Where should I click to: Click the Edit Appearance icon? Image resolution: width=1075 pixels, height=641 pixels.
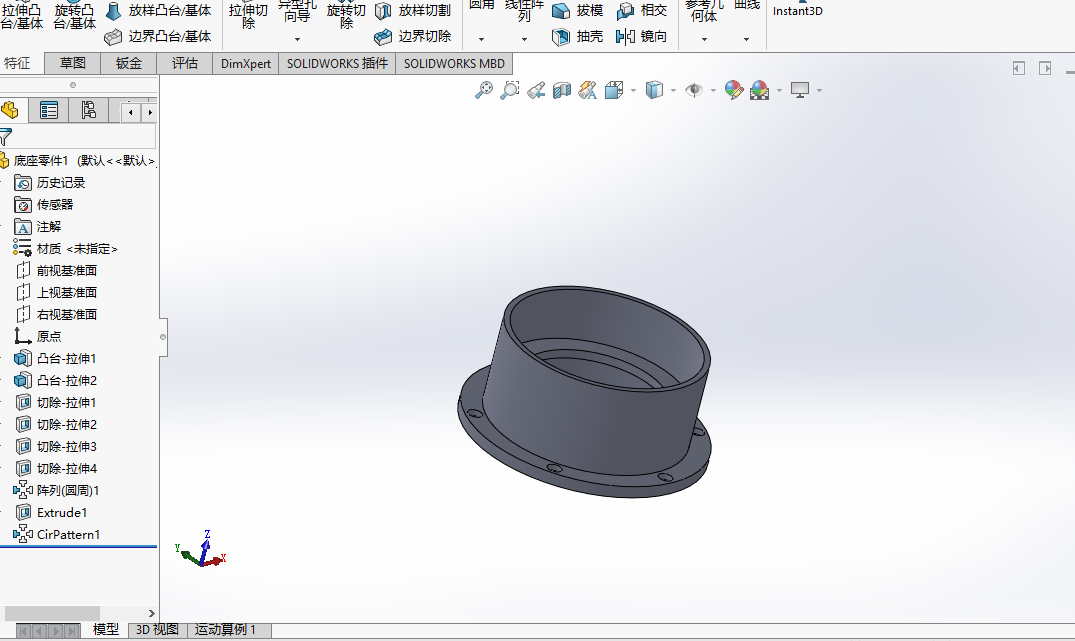734,90
